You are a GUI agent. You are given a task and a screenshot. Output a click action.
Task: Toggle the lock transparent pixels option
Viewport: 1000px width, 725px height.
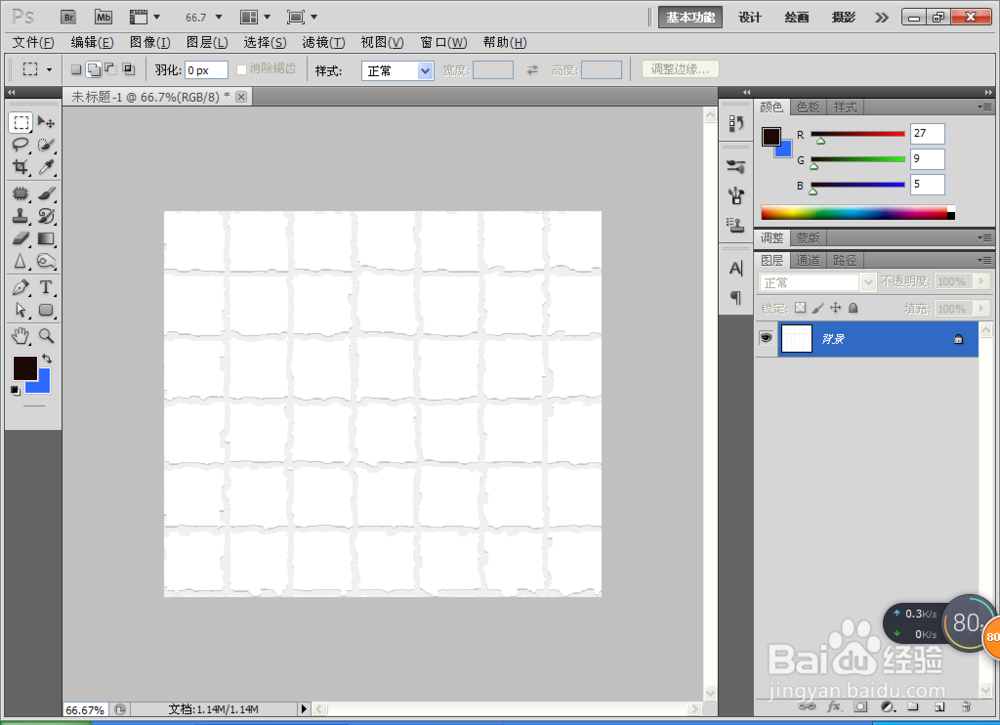[800, 308]
